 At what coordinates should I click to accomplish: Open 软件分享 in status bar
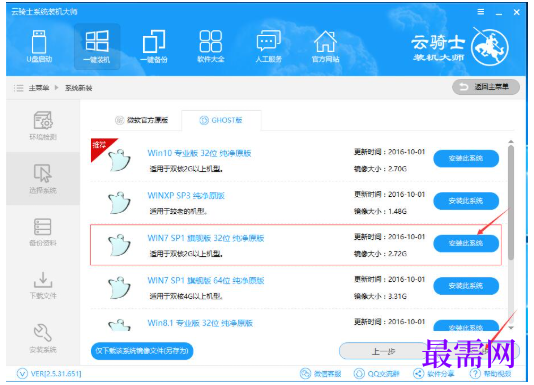(x=434, y=374)
